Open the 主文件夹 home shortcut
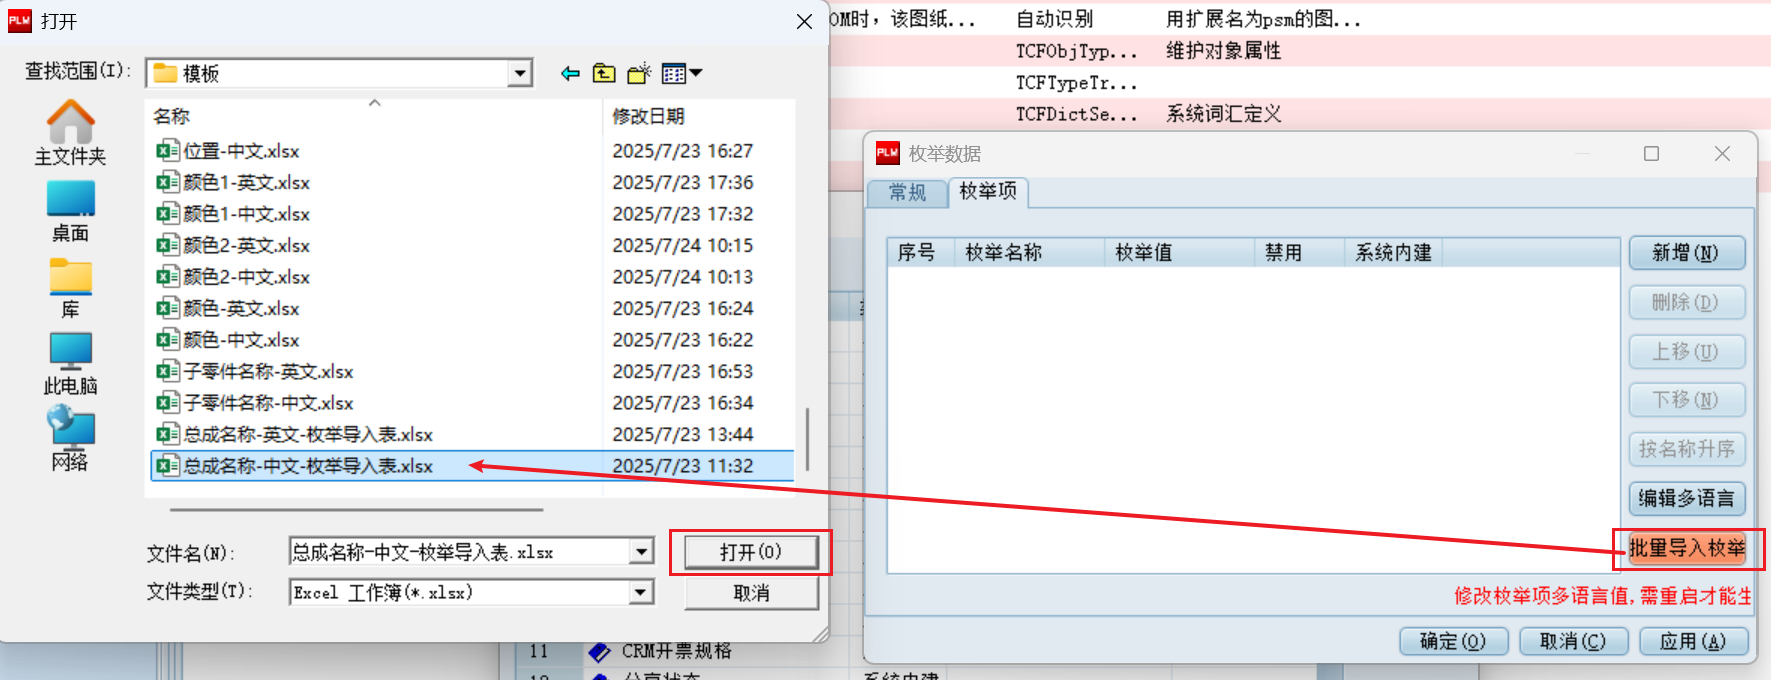Screen dimensions: 1771x680 pos(70,132)
